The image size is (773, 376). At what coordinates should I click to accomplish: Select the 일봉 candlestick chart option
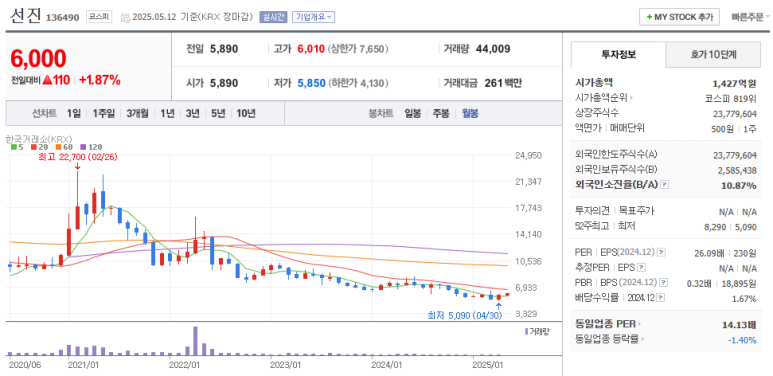pyautogui.click(x=413, y=113)
